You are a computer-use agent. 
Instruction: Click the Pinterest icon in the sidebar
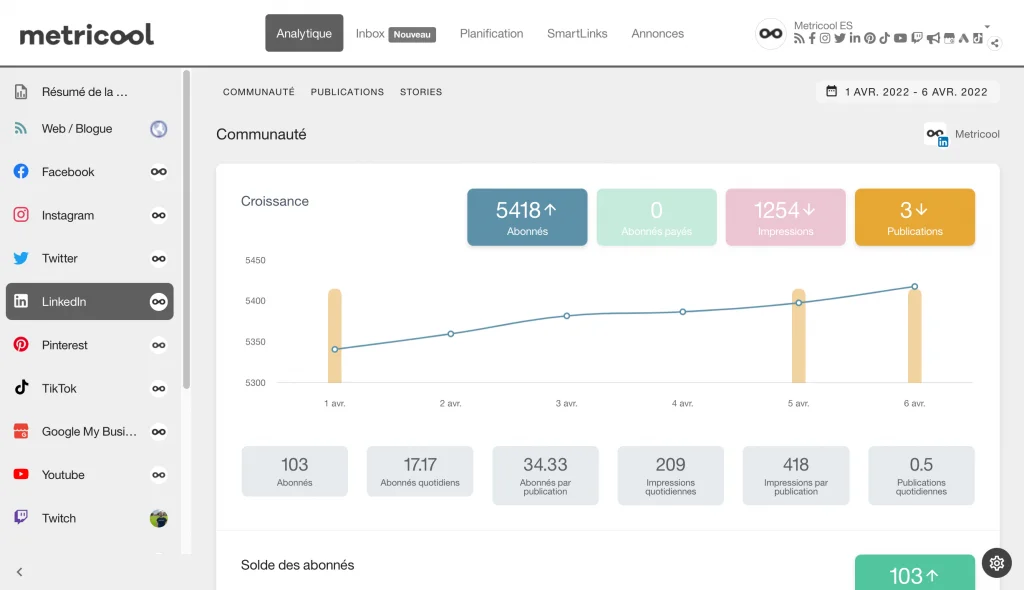[x=21, y=344]
